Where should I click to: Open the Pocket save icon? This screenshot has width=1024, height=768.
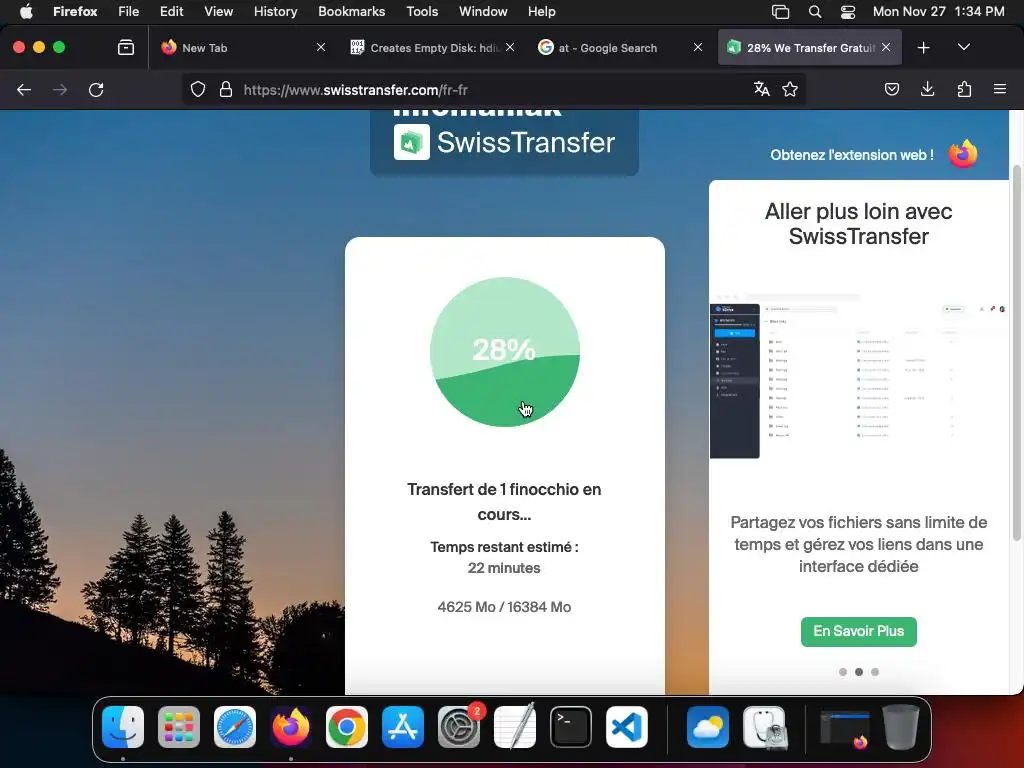click(891, 89)
